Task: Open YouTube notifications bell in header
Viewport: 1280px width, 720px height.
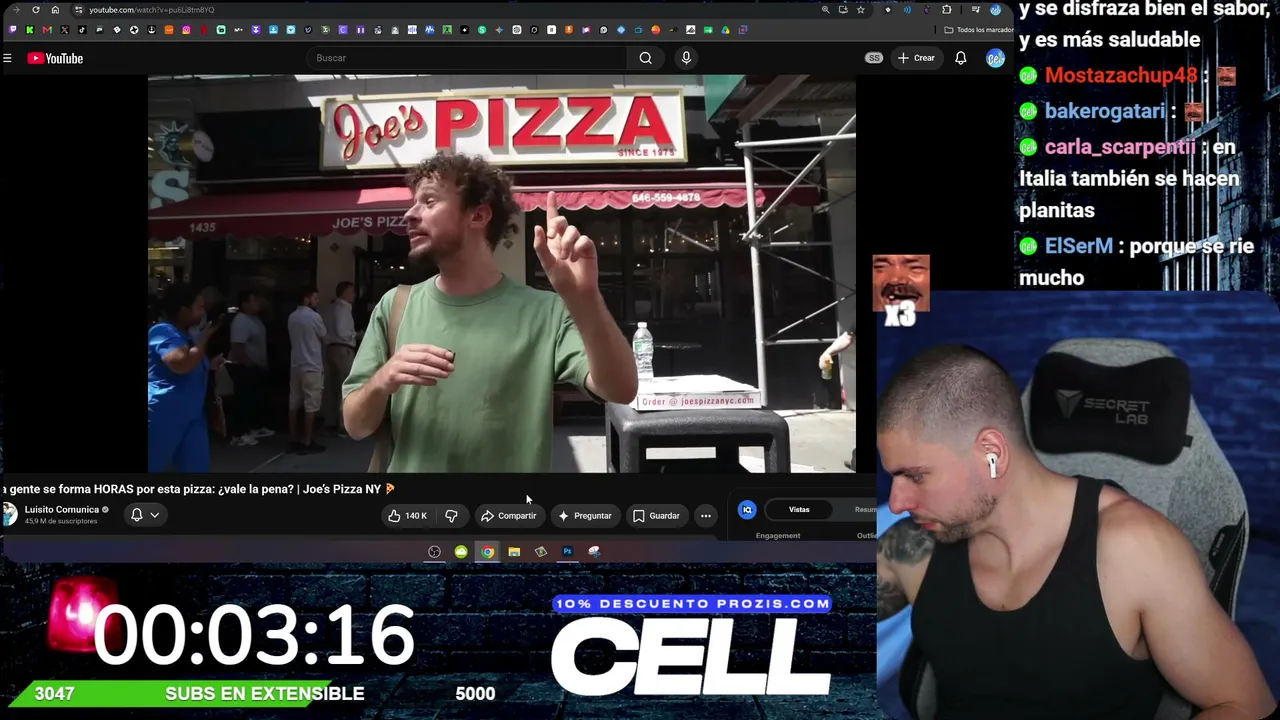Action: pos(961,58)
